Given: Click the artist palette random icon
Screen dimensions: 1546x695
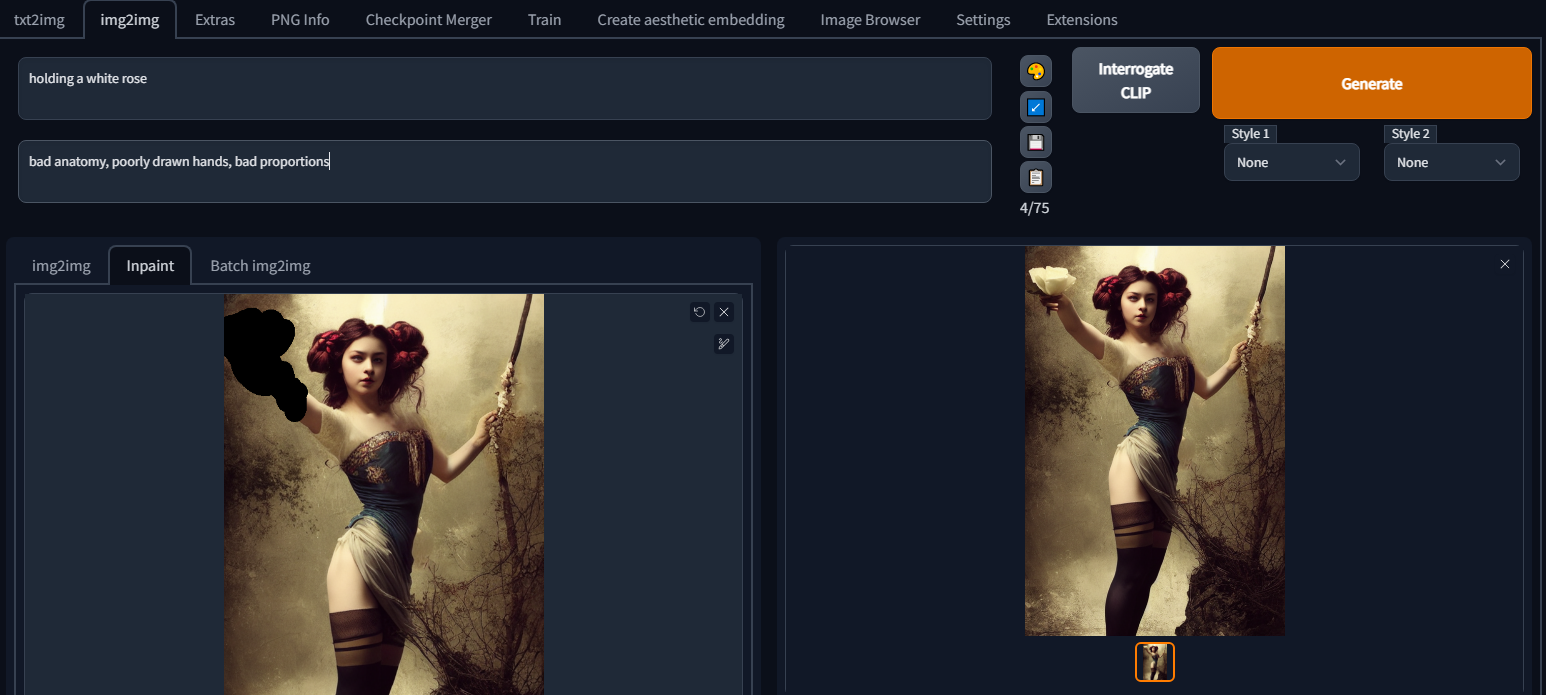Looking at the screenshot, I should (x=1035, y=71).
